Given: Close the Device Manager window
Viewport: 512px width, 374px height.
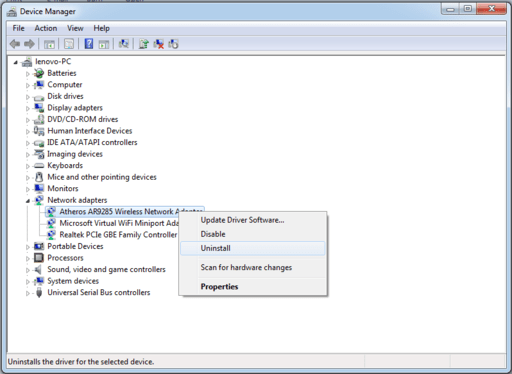Looking at the screenshot, I should 492,9.
